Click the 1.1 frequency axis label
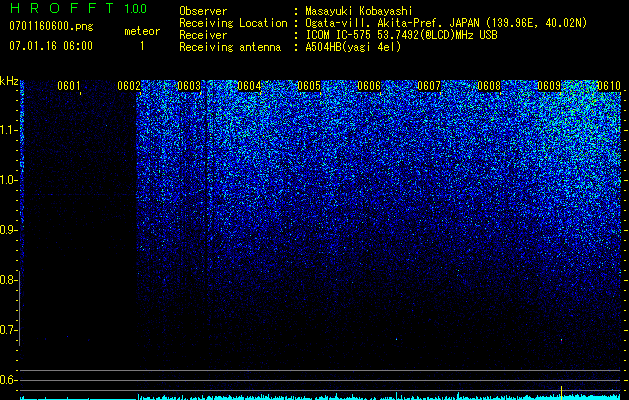 8,130
